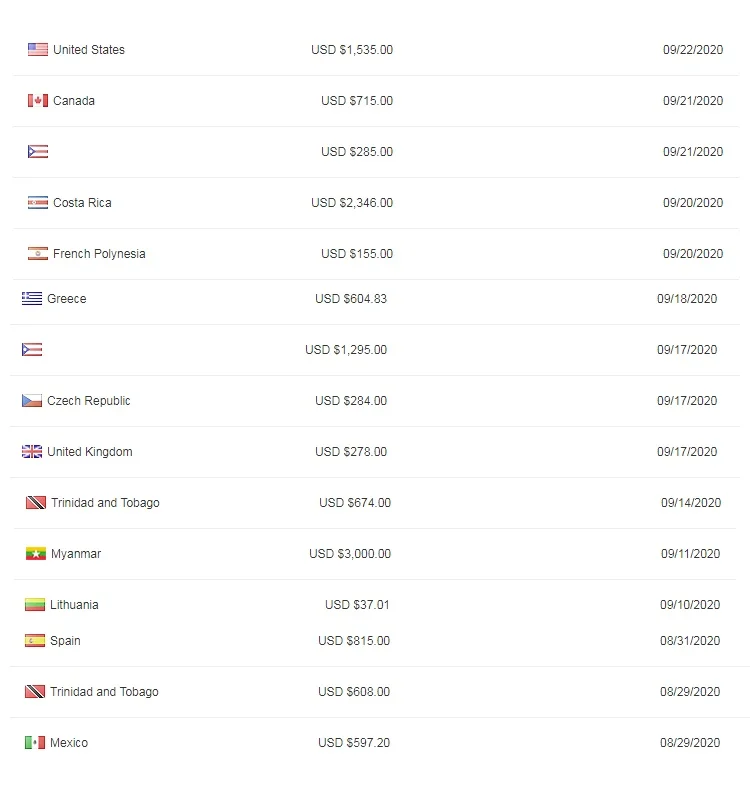Click the Costa Rica flag icon
Image resolution: width=750 pixels, height=792 pixels.
pyautogui.click(x=38, y=203)
